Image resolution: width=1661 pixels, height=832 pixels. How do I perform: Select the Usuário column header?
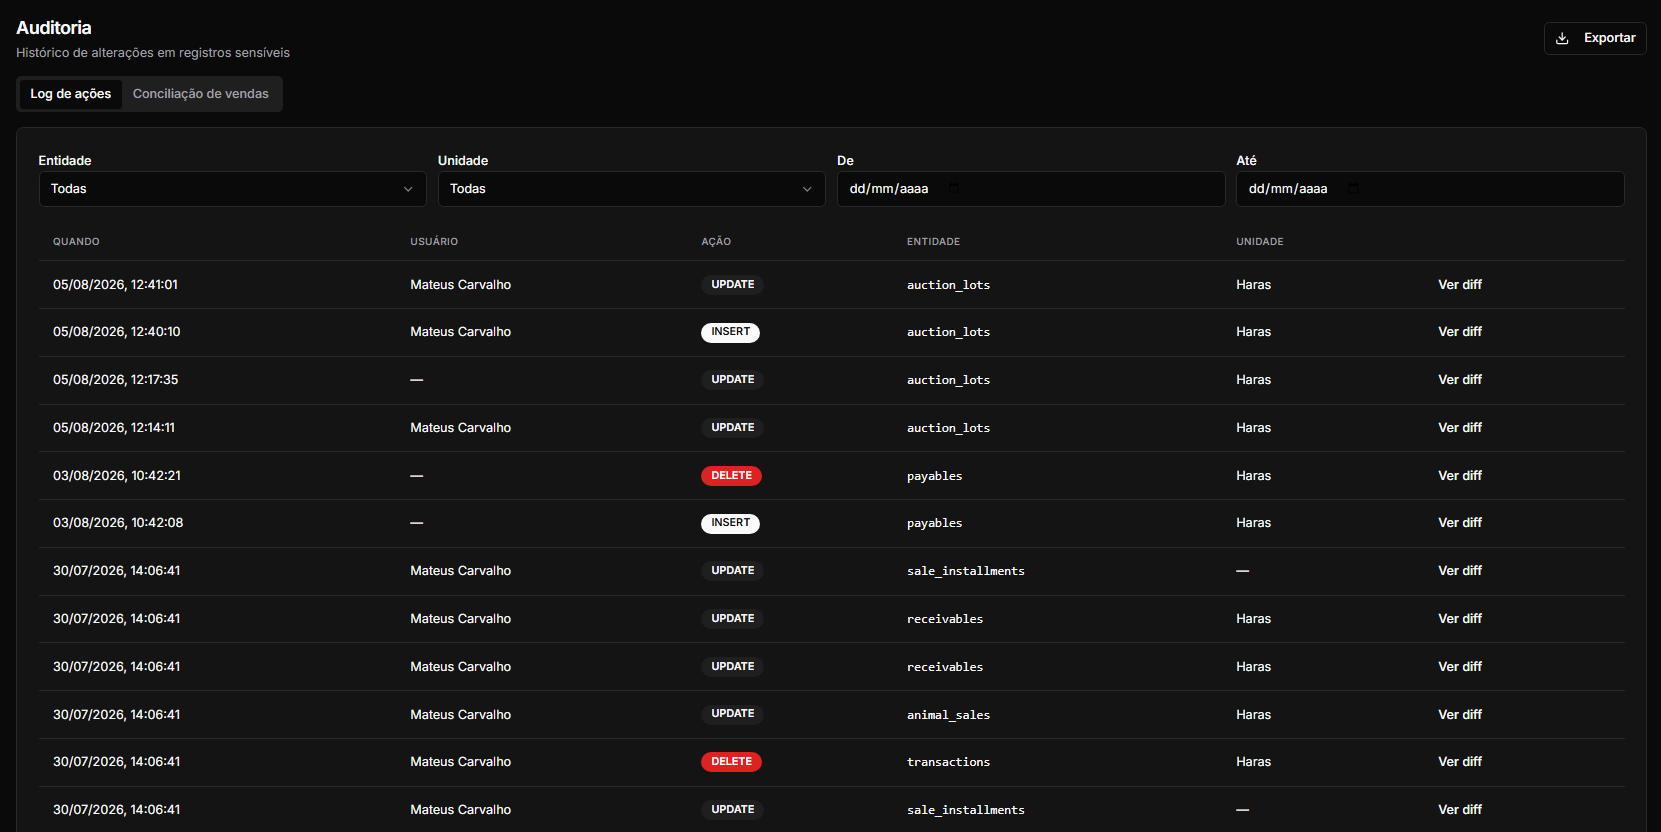[x=434, y=242]
